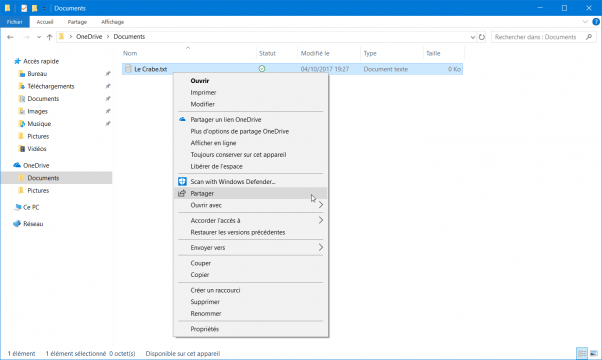Open the recent locations dropdown arrow

click(x=39, y=37)
